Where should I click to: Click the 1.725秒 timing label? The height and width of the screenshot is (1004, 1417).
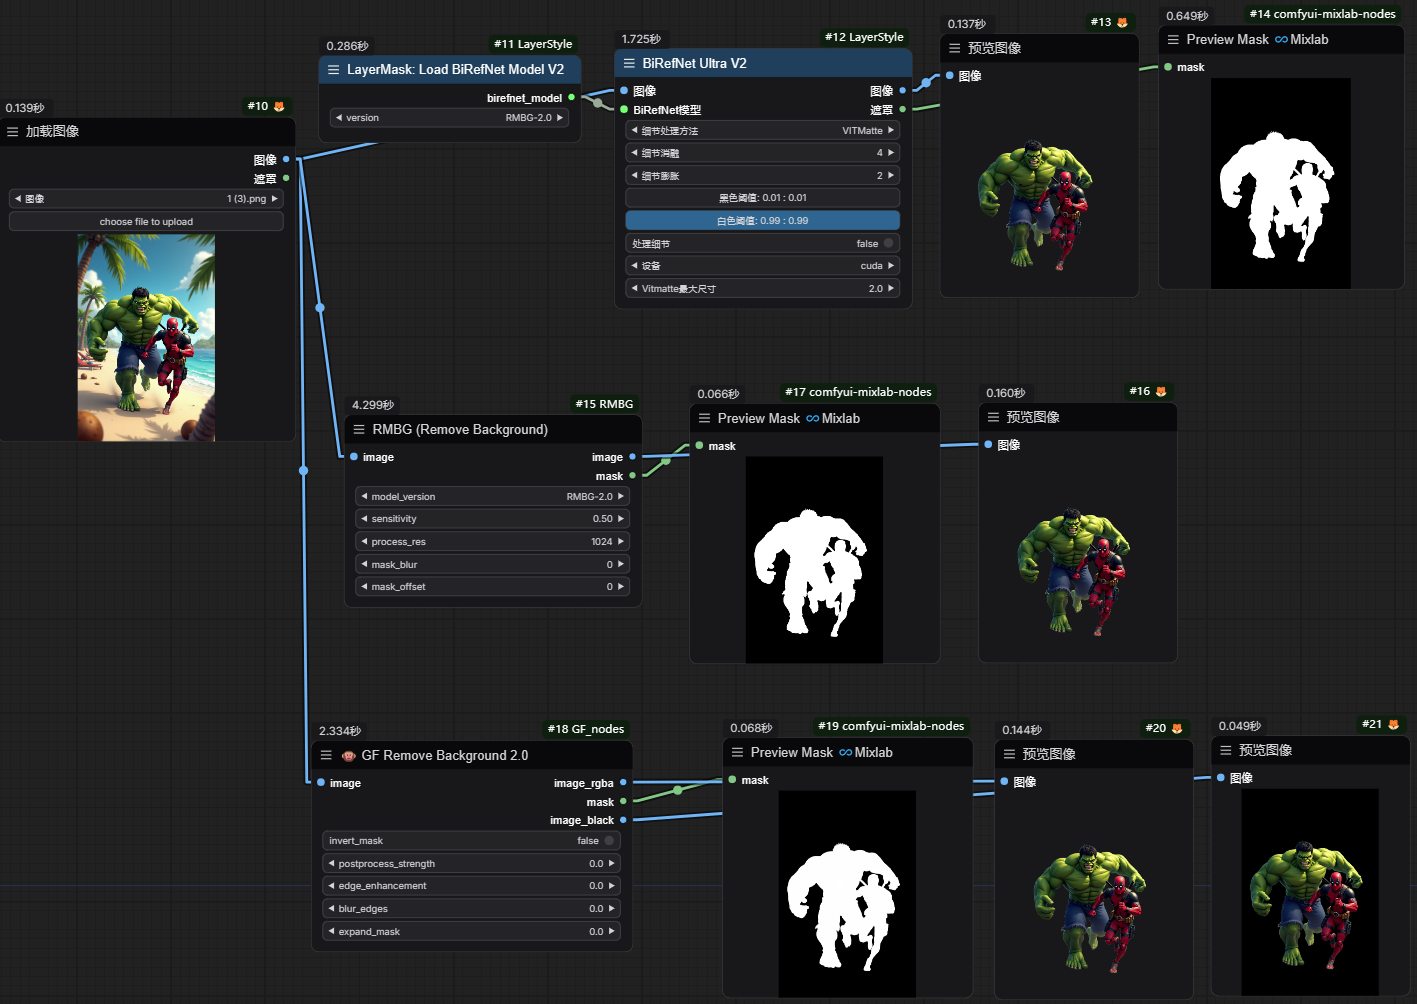click(x=641, y=39)
